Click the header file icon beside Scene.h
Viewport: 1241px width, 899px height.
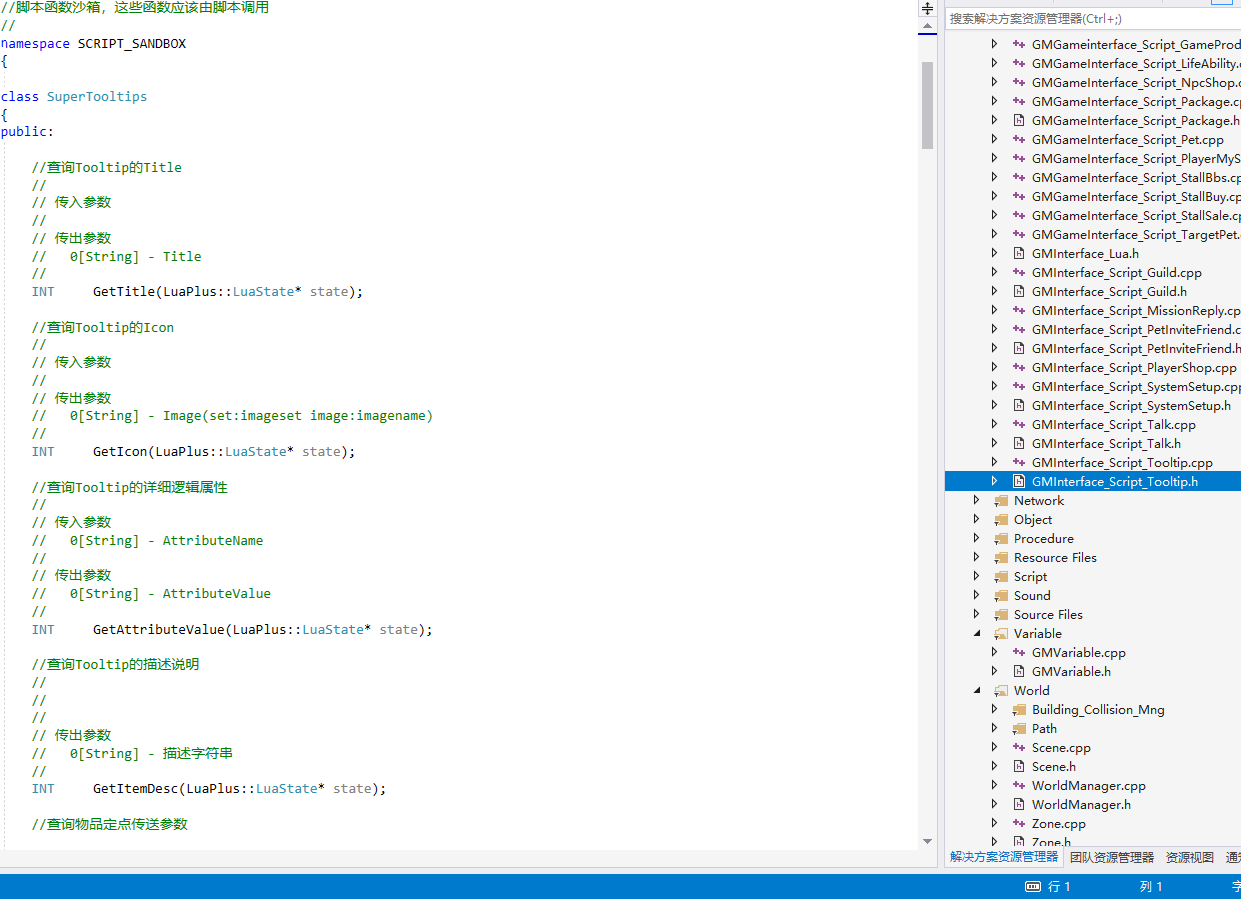pyautogui.click(x=1019, y=767)
